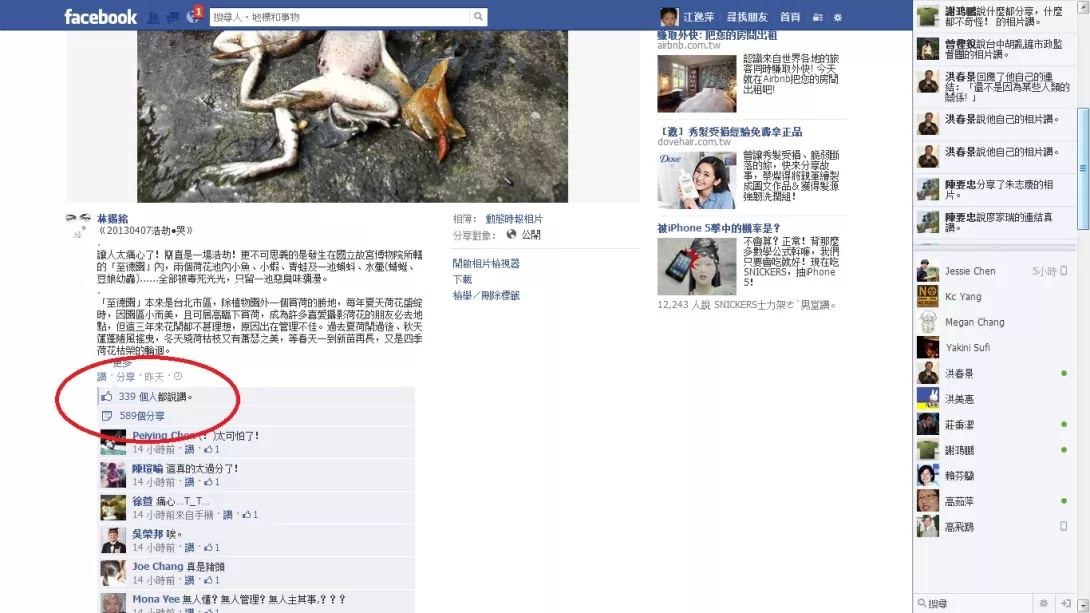
Task: Click 讚 to like the photo post
Action: (x=101, y=377)
